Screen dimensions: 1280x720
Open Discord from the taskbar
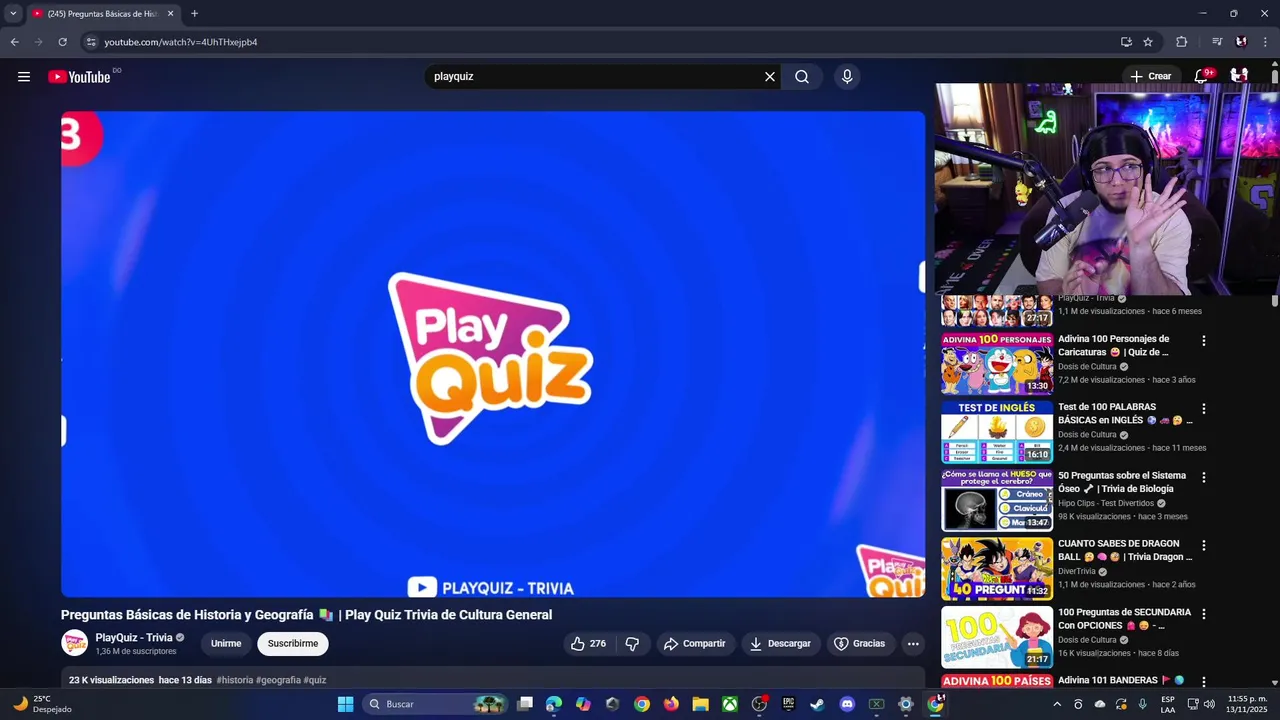coord(847,704)
